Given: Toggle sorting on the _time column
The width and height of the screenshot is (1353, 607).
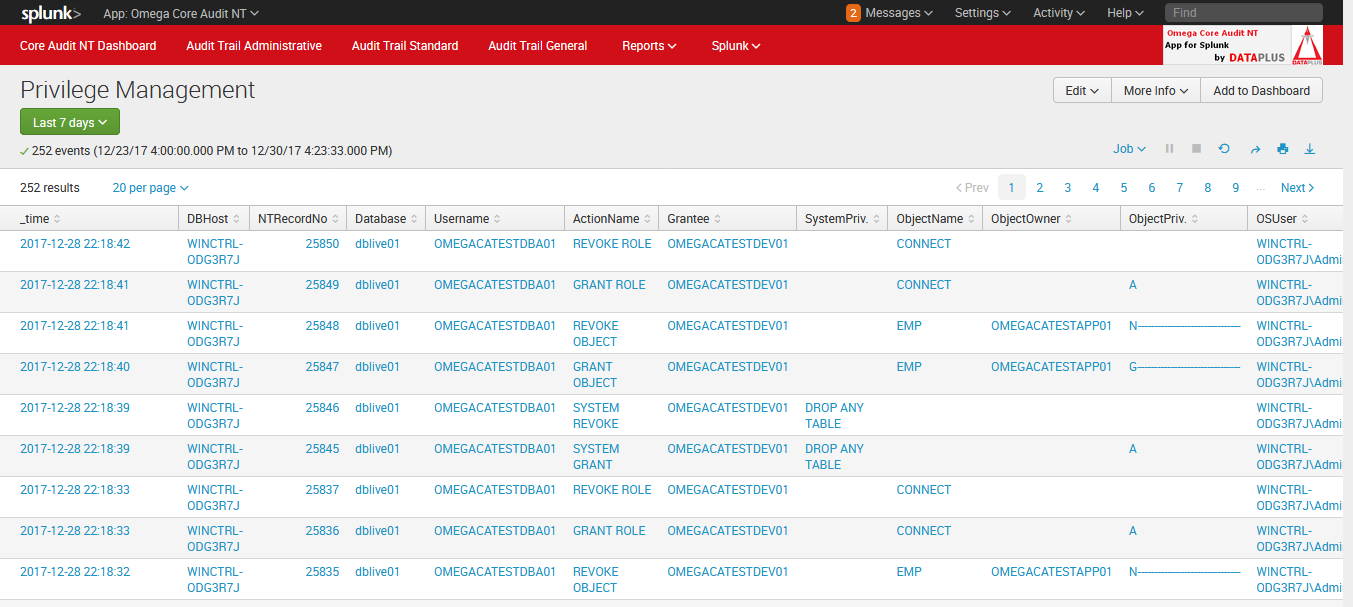Looking at the screenshot, I should (x=37, y=218).
